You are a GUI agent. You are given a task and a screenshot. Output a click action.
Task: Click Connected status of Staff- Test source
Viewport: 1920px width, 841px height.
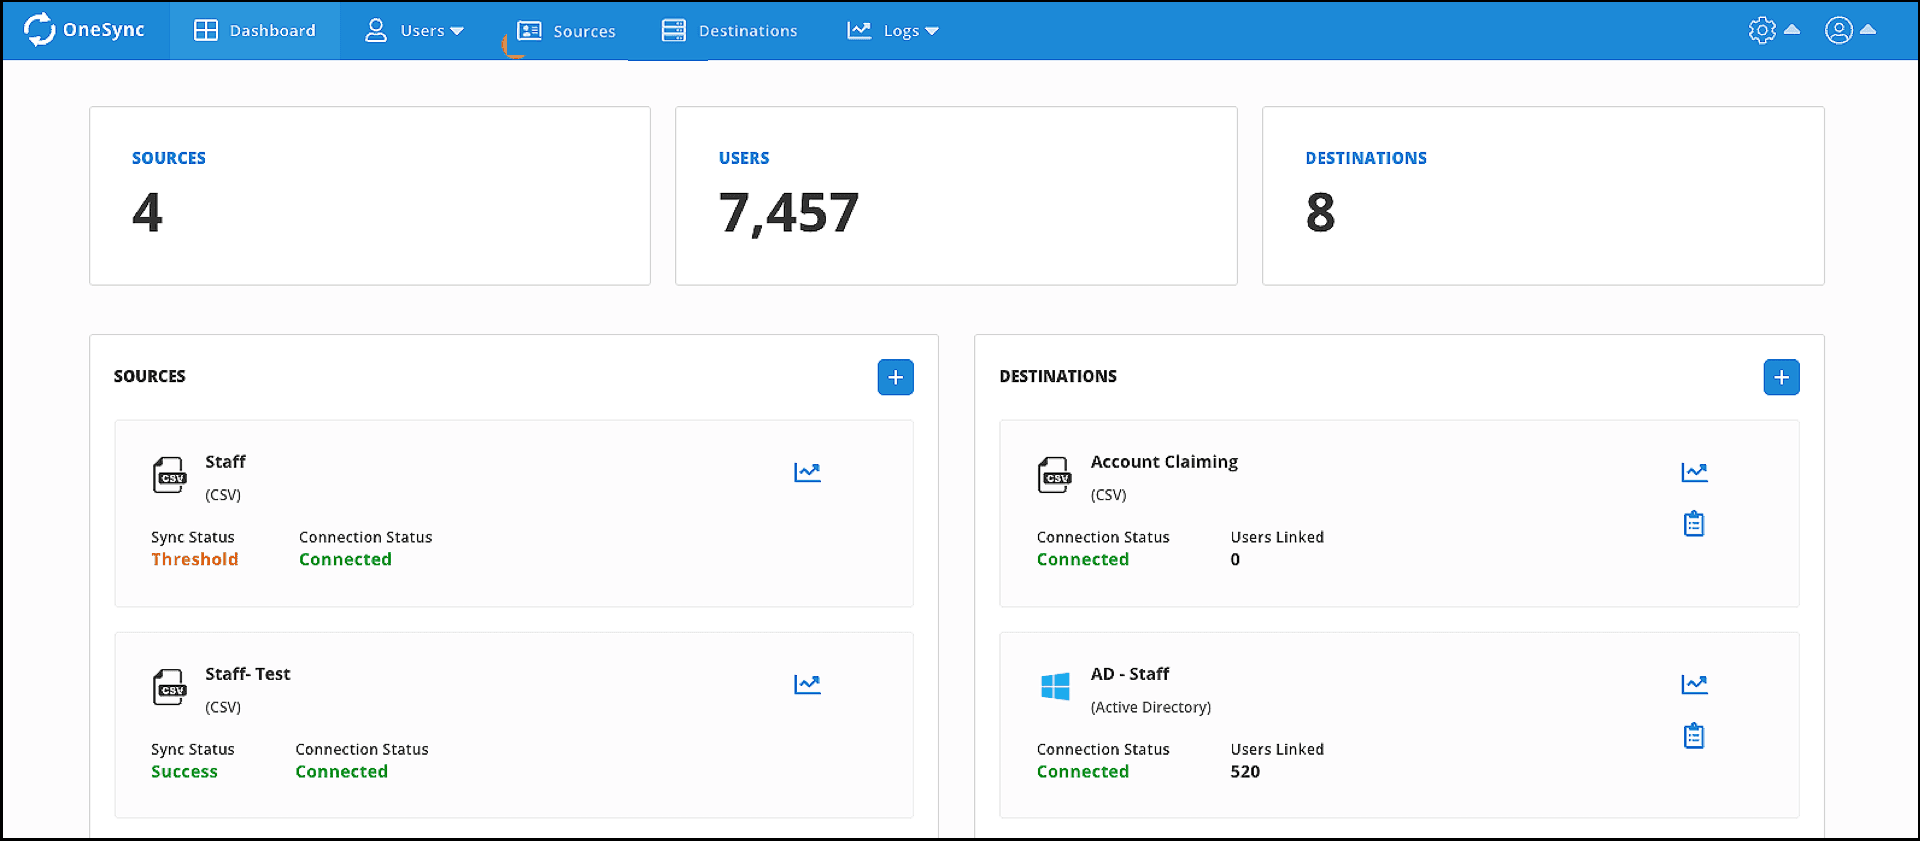[x=341, y=771]
